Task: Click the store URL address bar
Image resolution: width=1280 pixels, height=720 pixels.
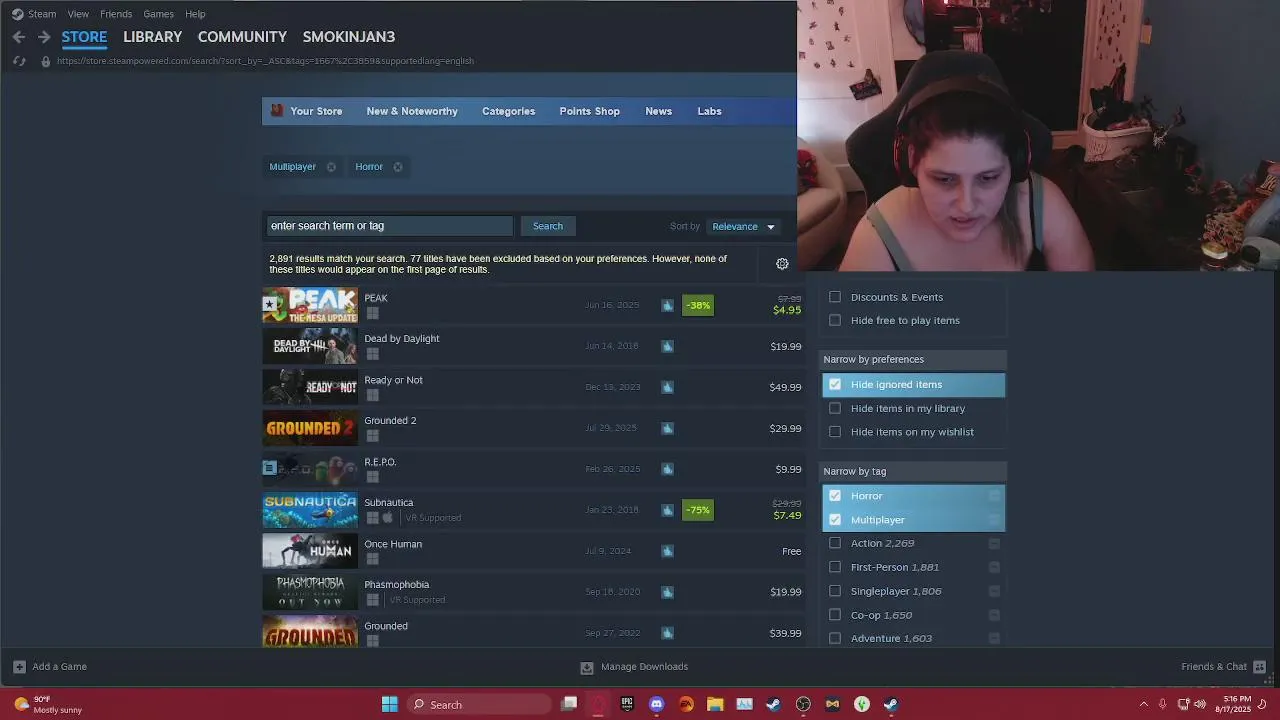Action: pyautogui.click(x=265, y=61)
